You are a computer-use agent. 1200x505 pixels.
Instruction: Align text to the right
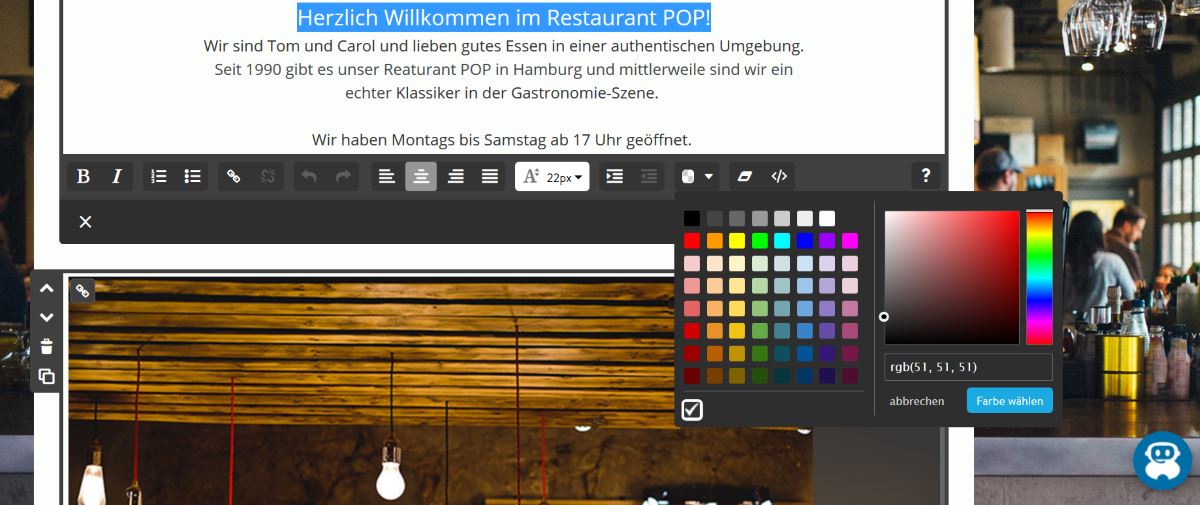tap(456, 177)
